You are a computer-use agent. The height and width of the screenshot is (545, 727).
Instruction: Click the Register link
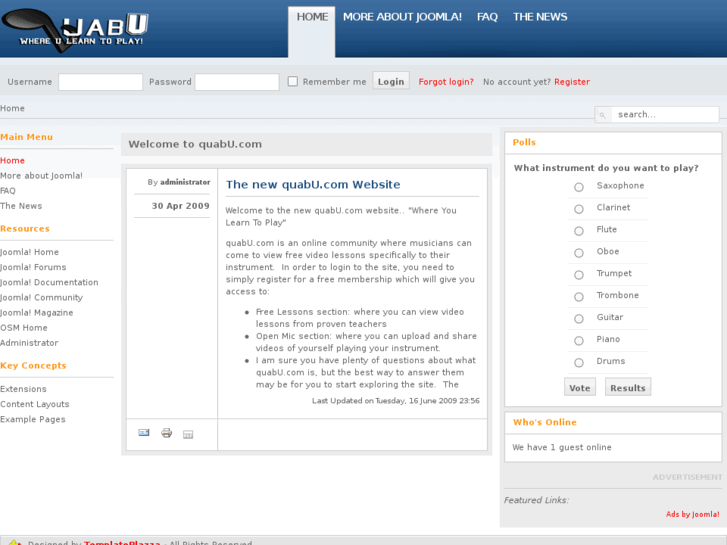(x=572, y=82)
